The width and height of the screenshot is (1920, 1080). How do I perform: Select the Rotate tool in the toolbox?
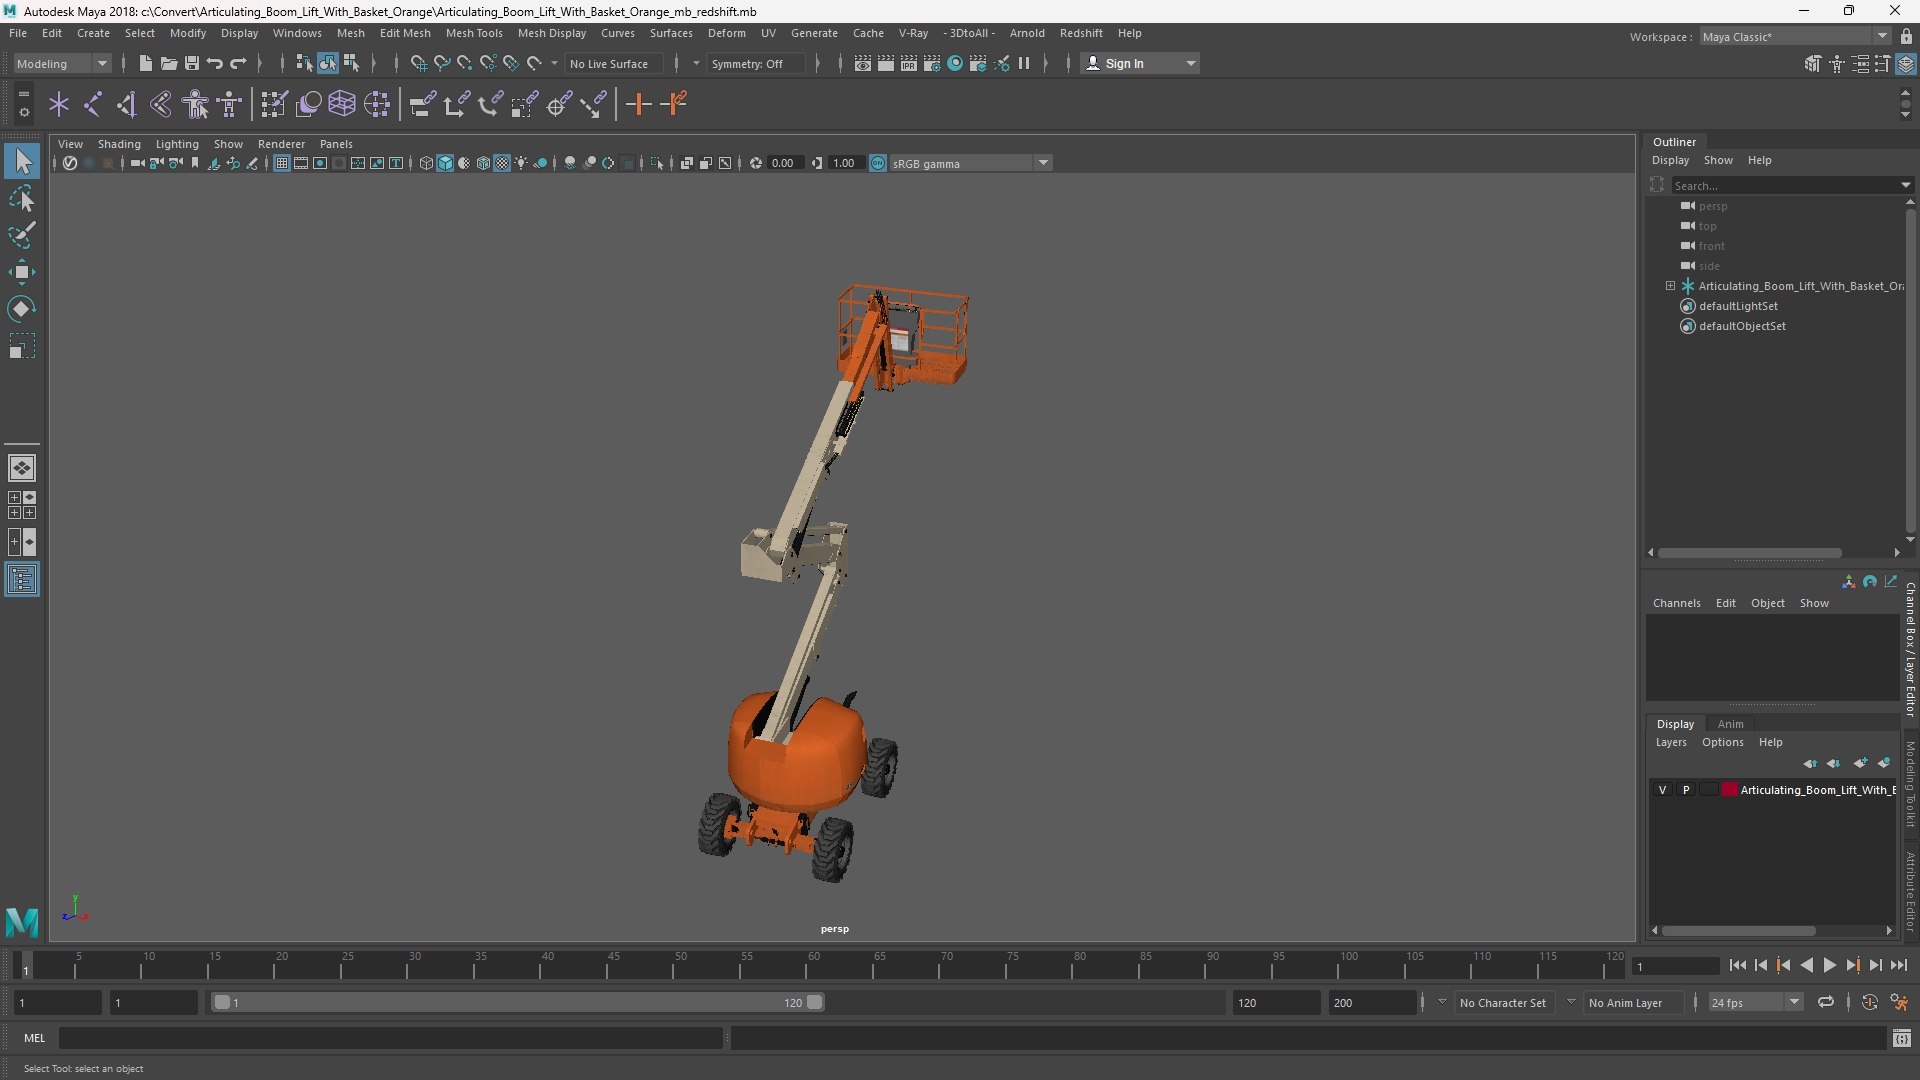tap(22, 309)
